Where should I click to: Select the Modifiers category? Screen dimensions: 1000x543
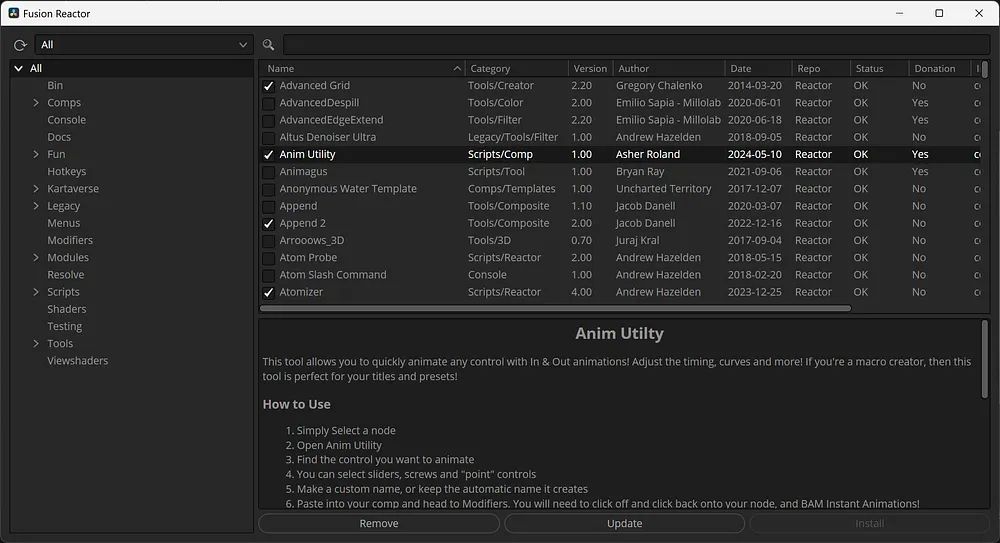[x=70, y=241]
